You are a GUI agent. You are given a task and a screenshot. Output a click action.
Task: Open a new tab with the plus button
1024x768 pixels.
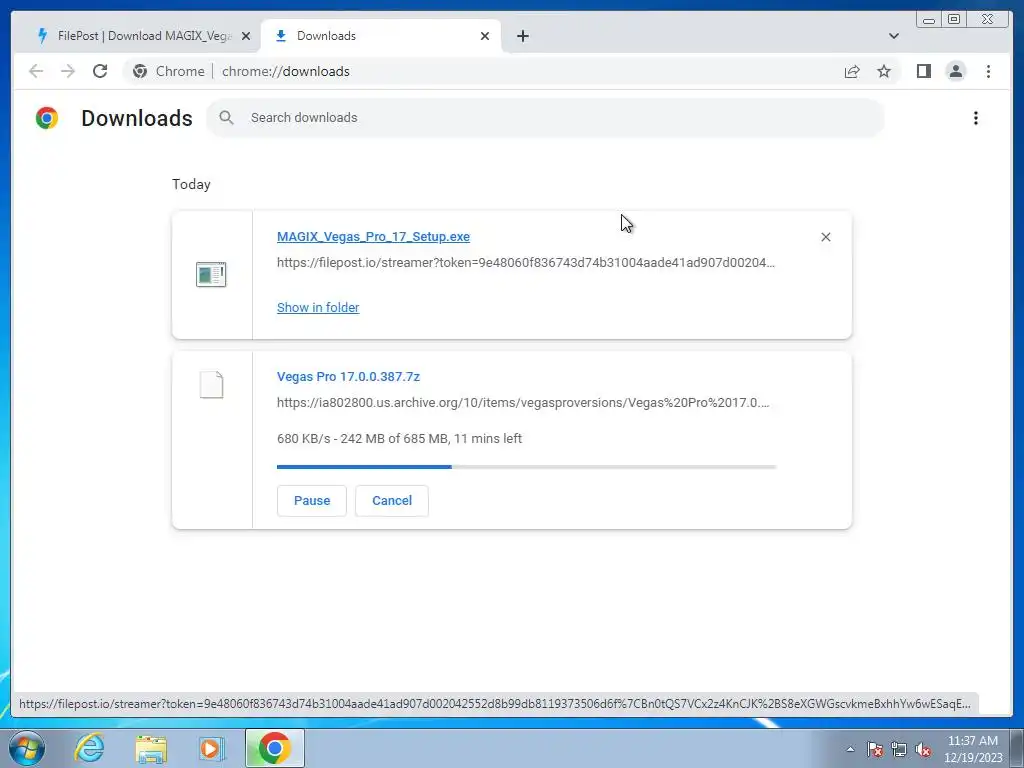click(522, 36)
